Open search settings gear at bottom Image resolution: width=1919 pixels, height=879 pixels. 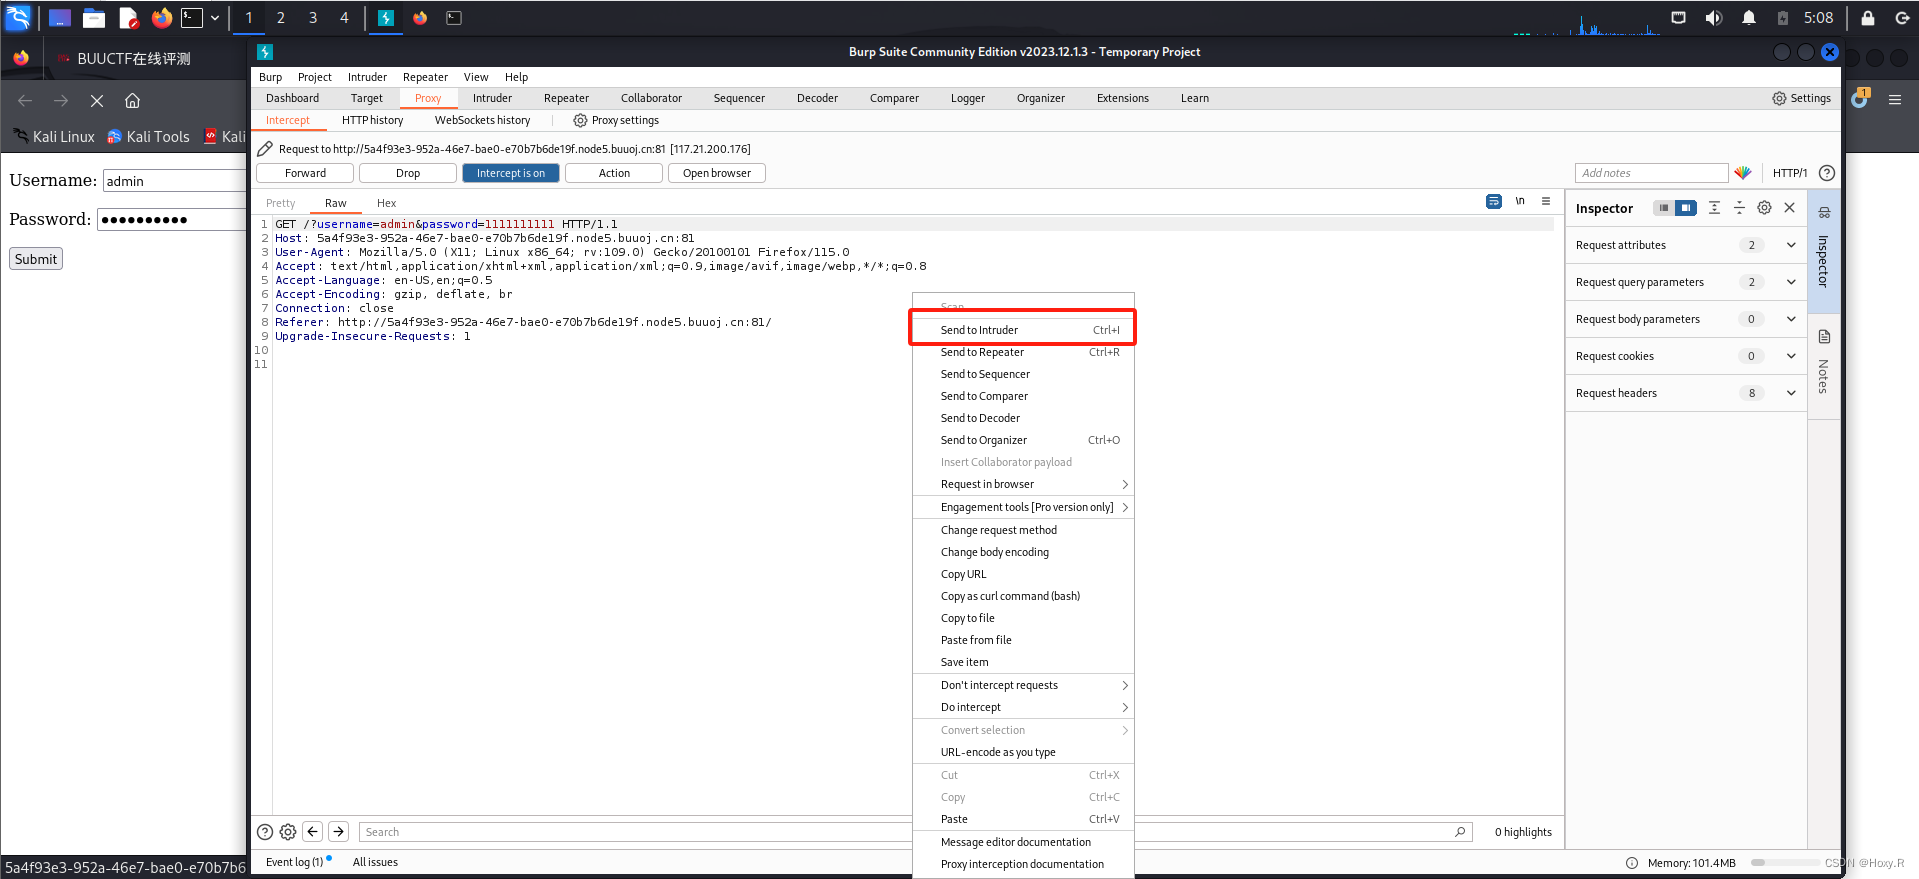click(288, 832)
